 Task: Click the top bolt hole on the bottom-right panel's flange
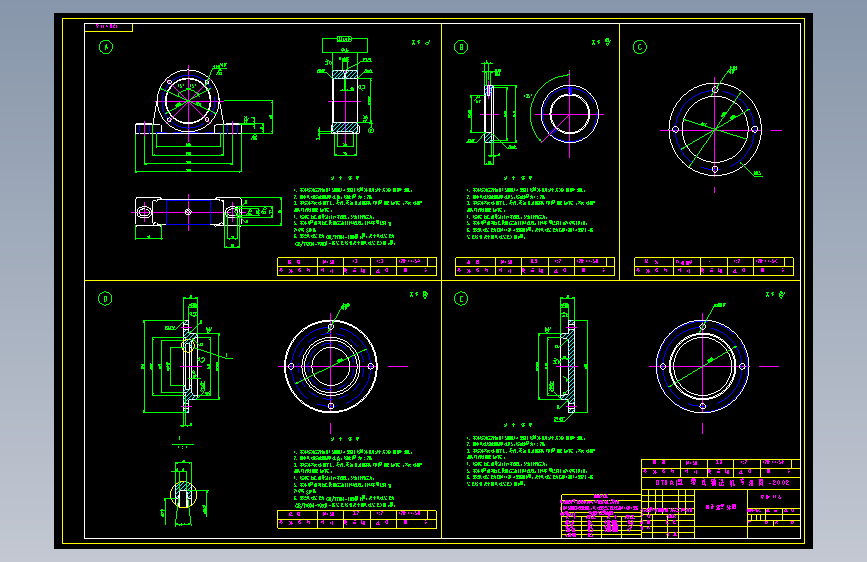pyautogui.click(x=703, y=326)
